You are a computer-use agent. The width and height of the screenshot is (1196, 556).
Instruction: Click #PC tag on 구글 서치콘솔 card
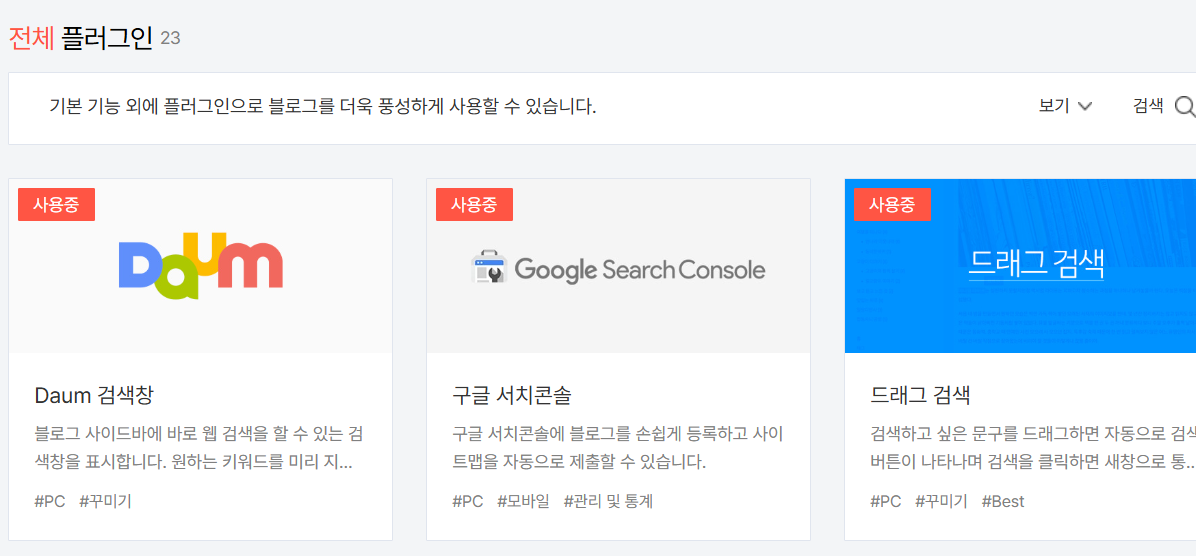click(x=468, y=501)
